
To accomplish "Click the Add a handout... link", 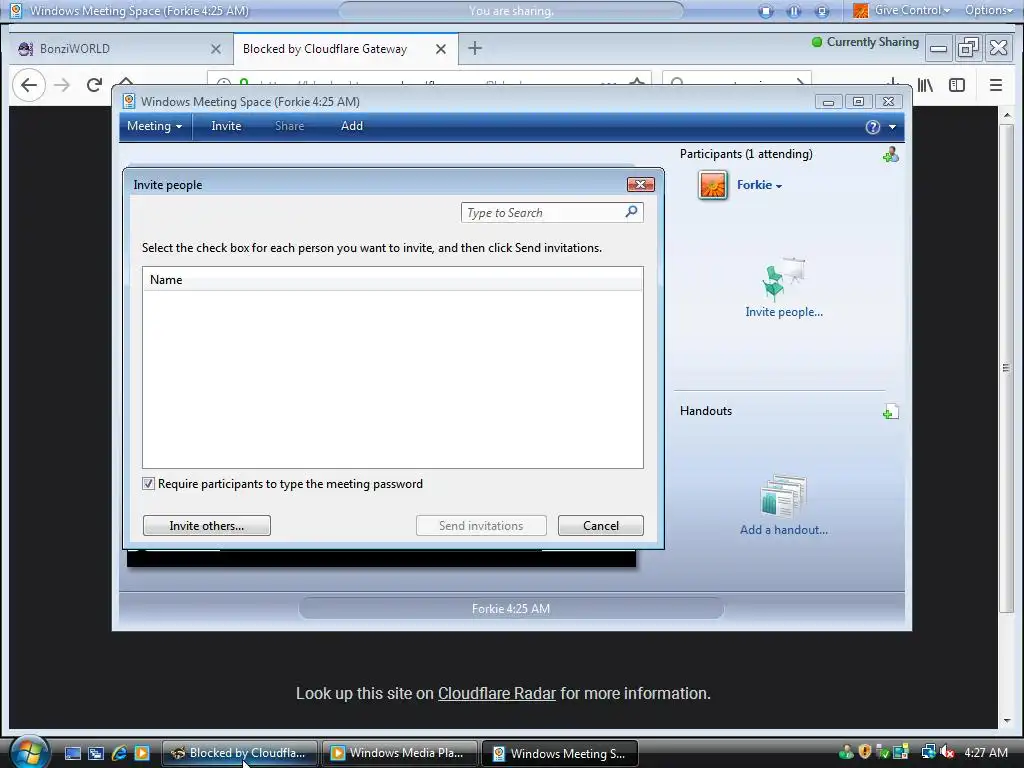I will point(784,530).
